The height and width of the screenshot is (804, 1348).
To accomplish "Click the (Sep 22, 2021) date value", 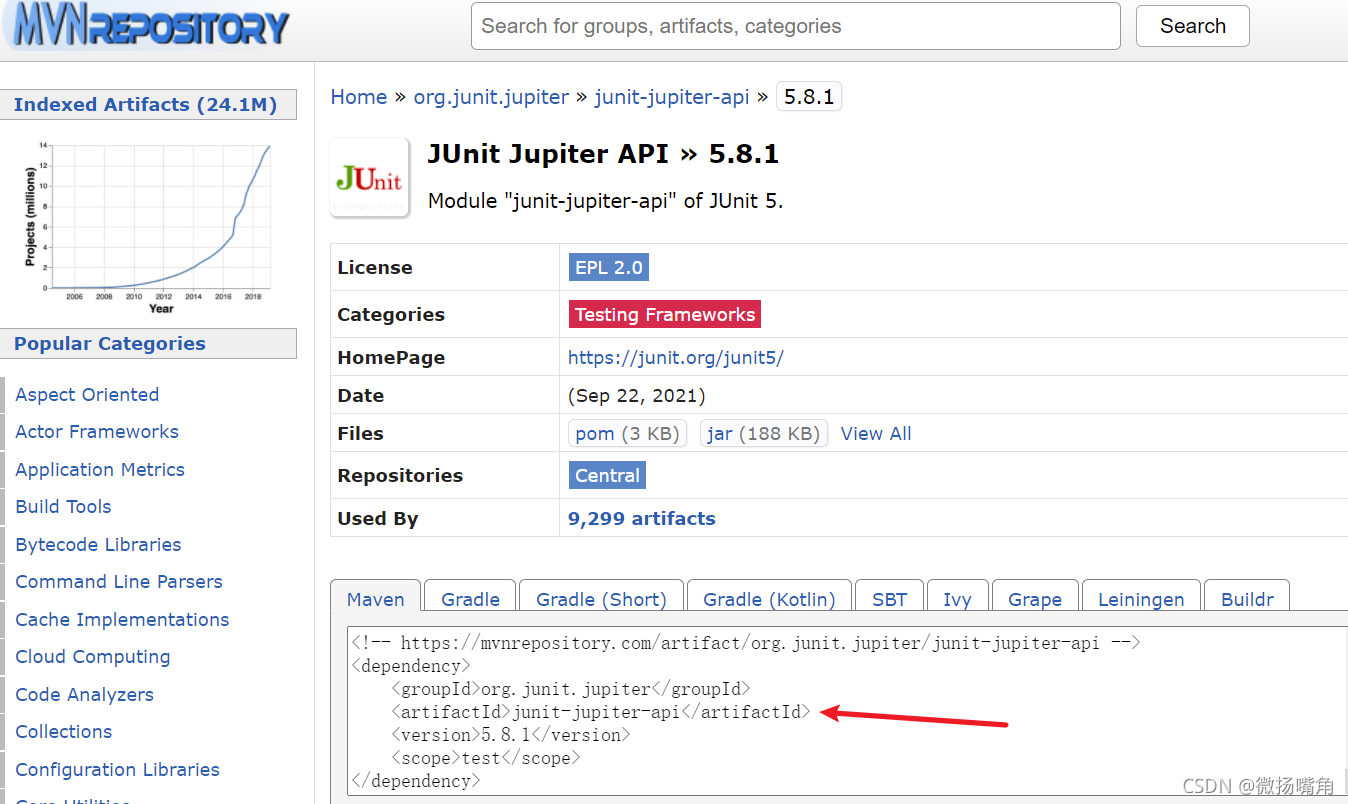I will coord(636,395).
